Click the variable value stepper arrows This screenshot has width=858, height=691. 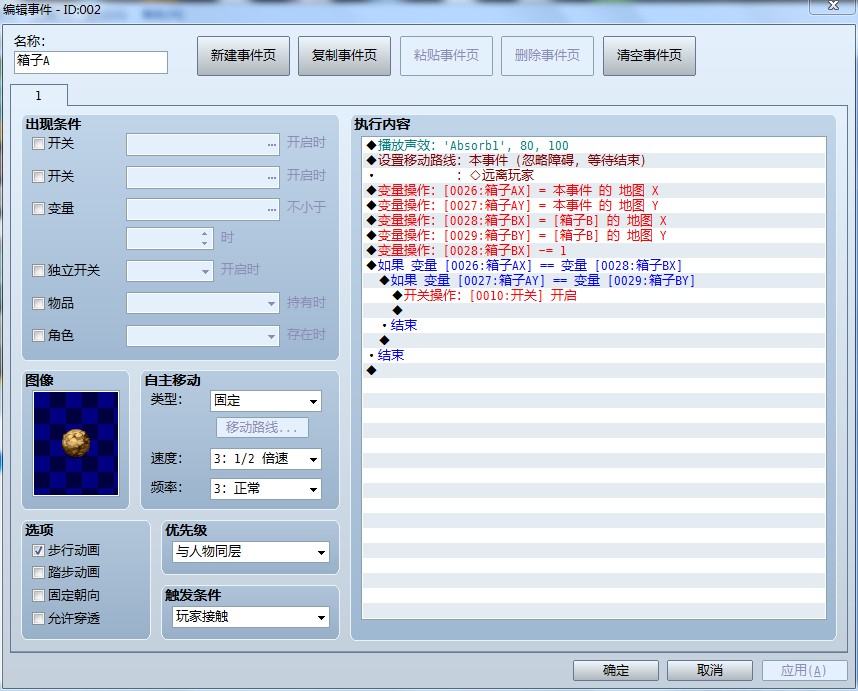tap(205, 239)
